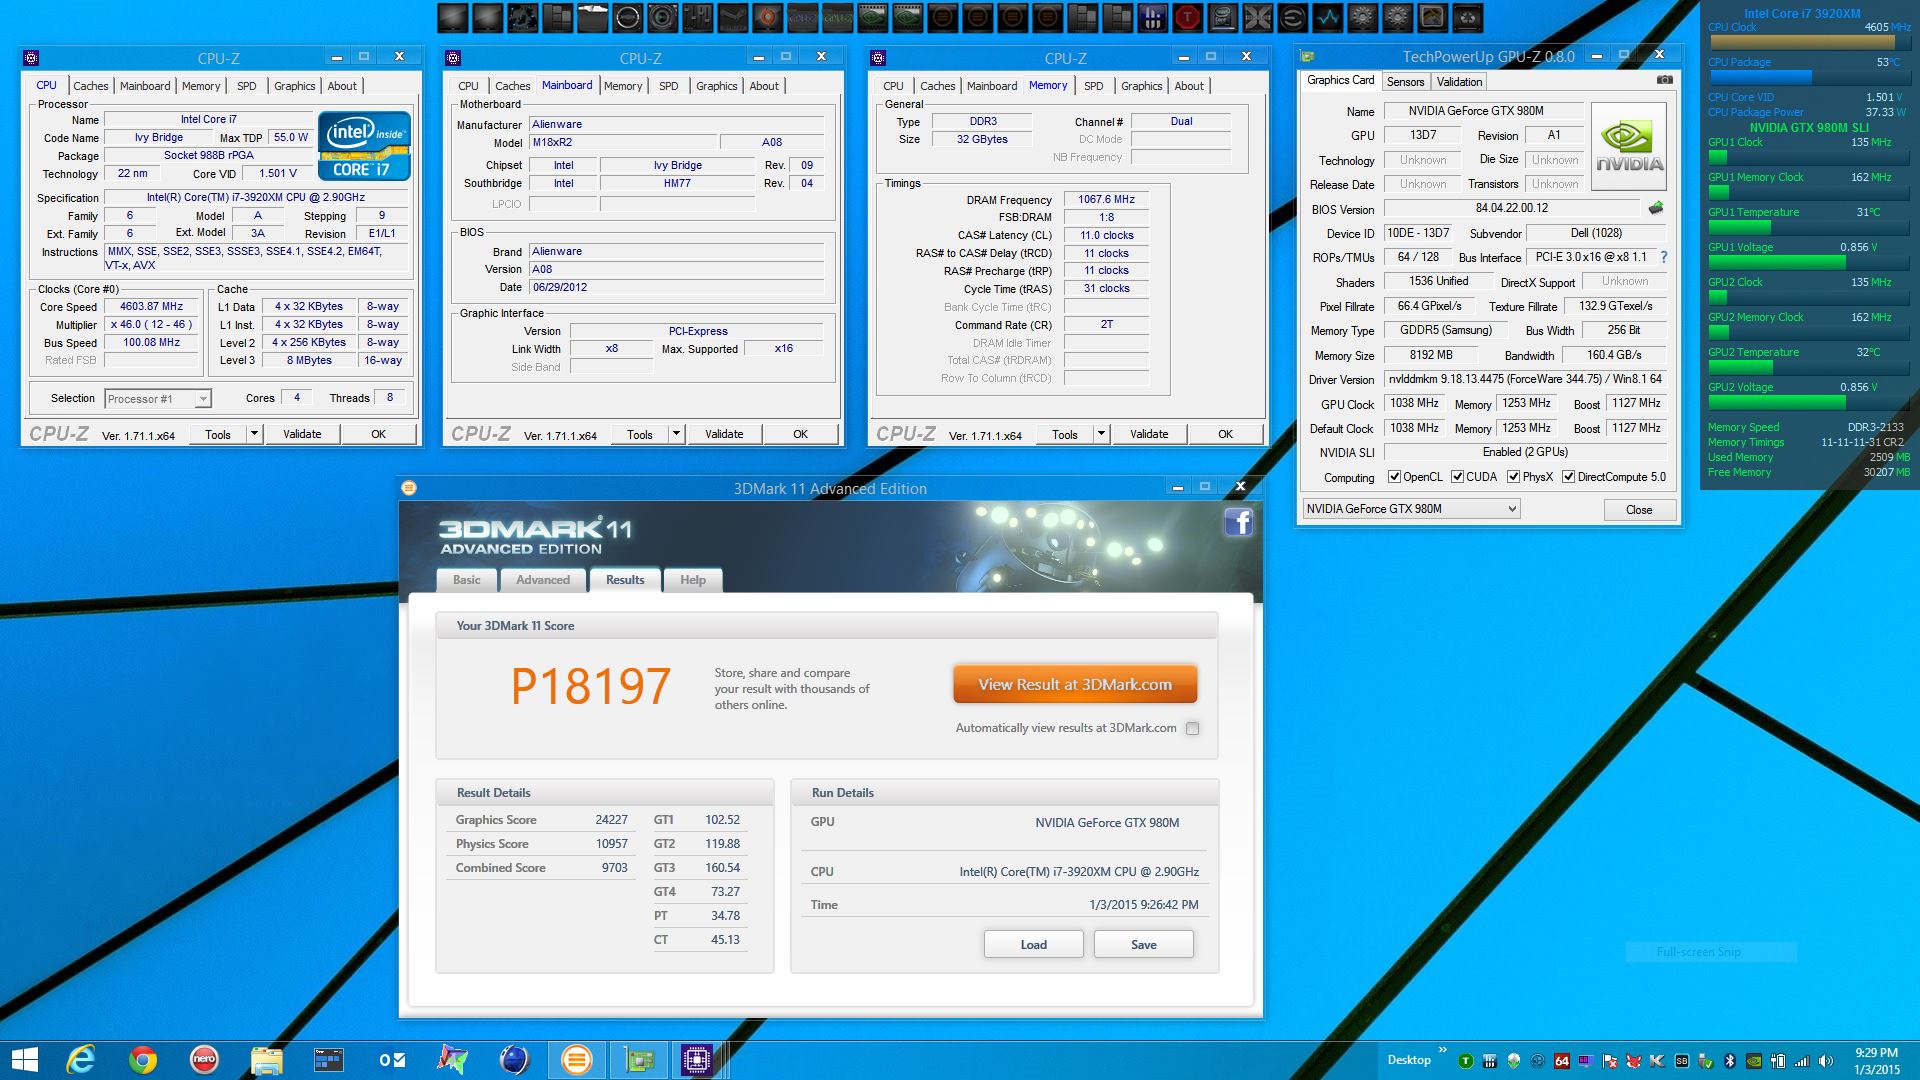Expand hidden Desktop toolbar chevron on taskbar
The image size is (1920, 1080).
coord(1443,1050)
